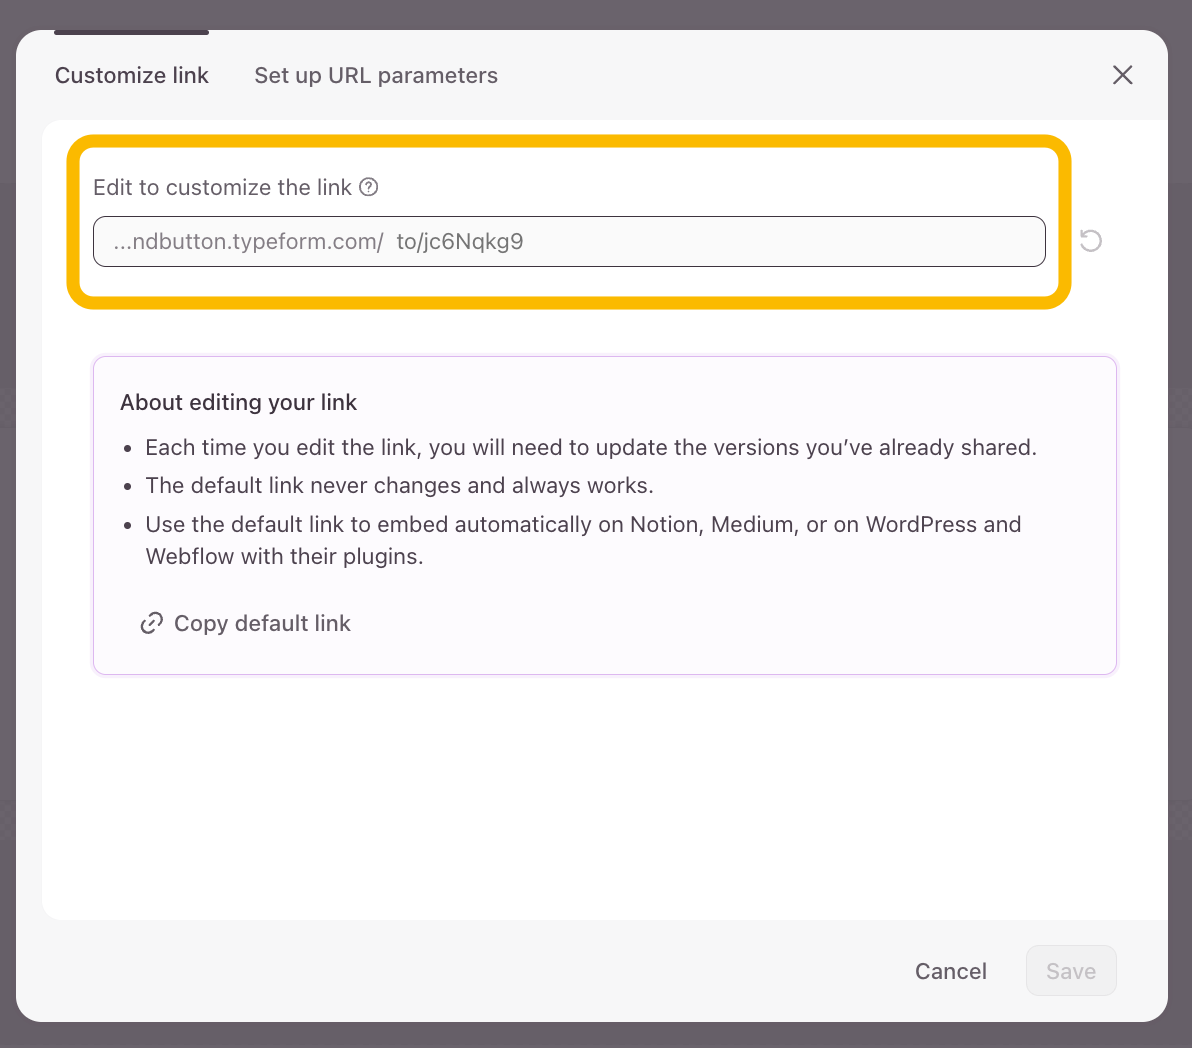The height and width of the screenshot is (1048, 1192).
Task: Click the reset link arrow icon
Action: (1091, 241)
